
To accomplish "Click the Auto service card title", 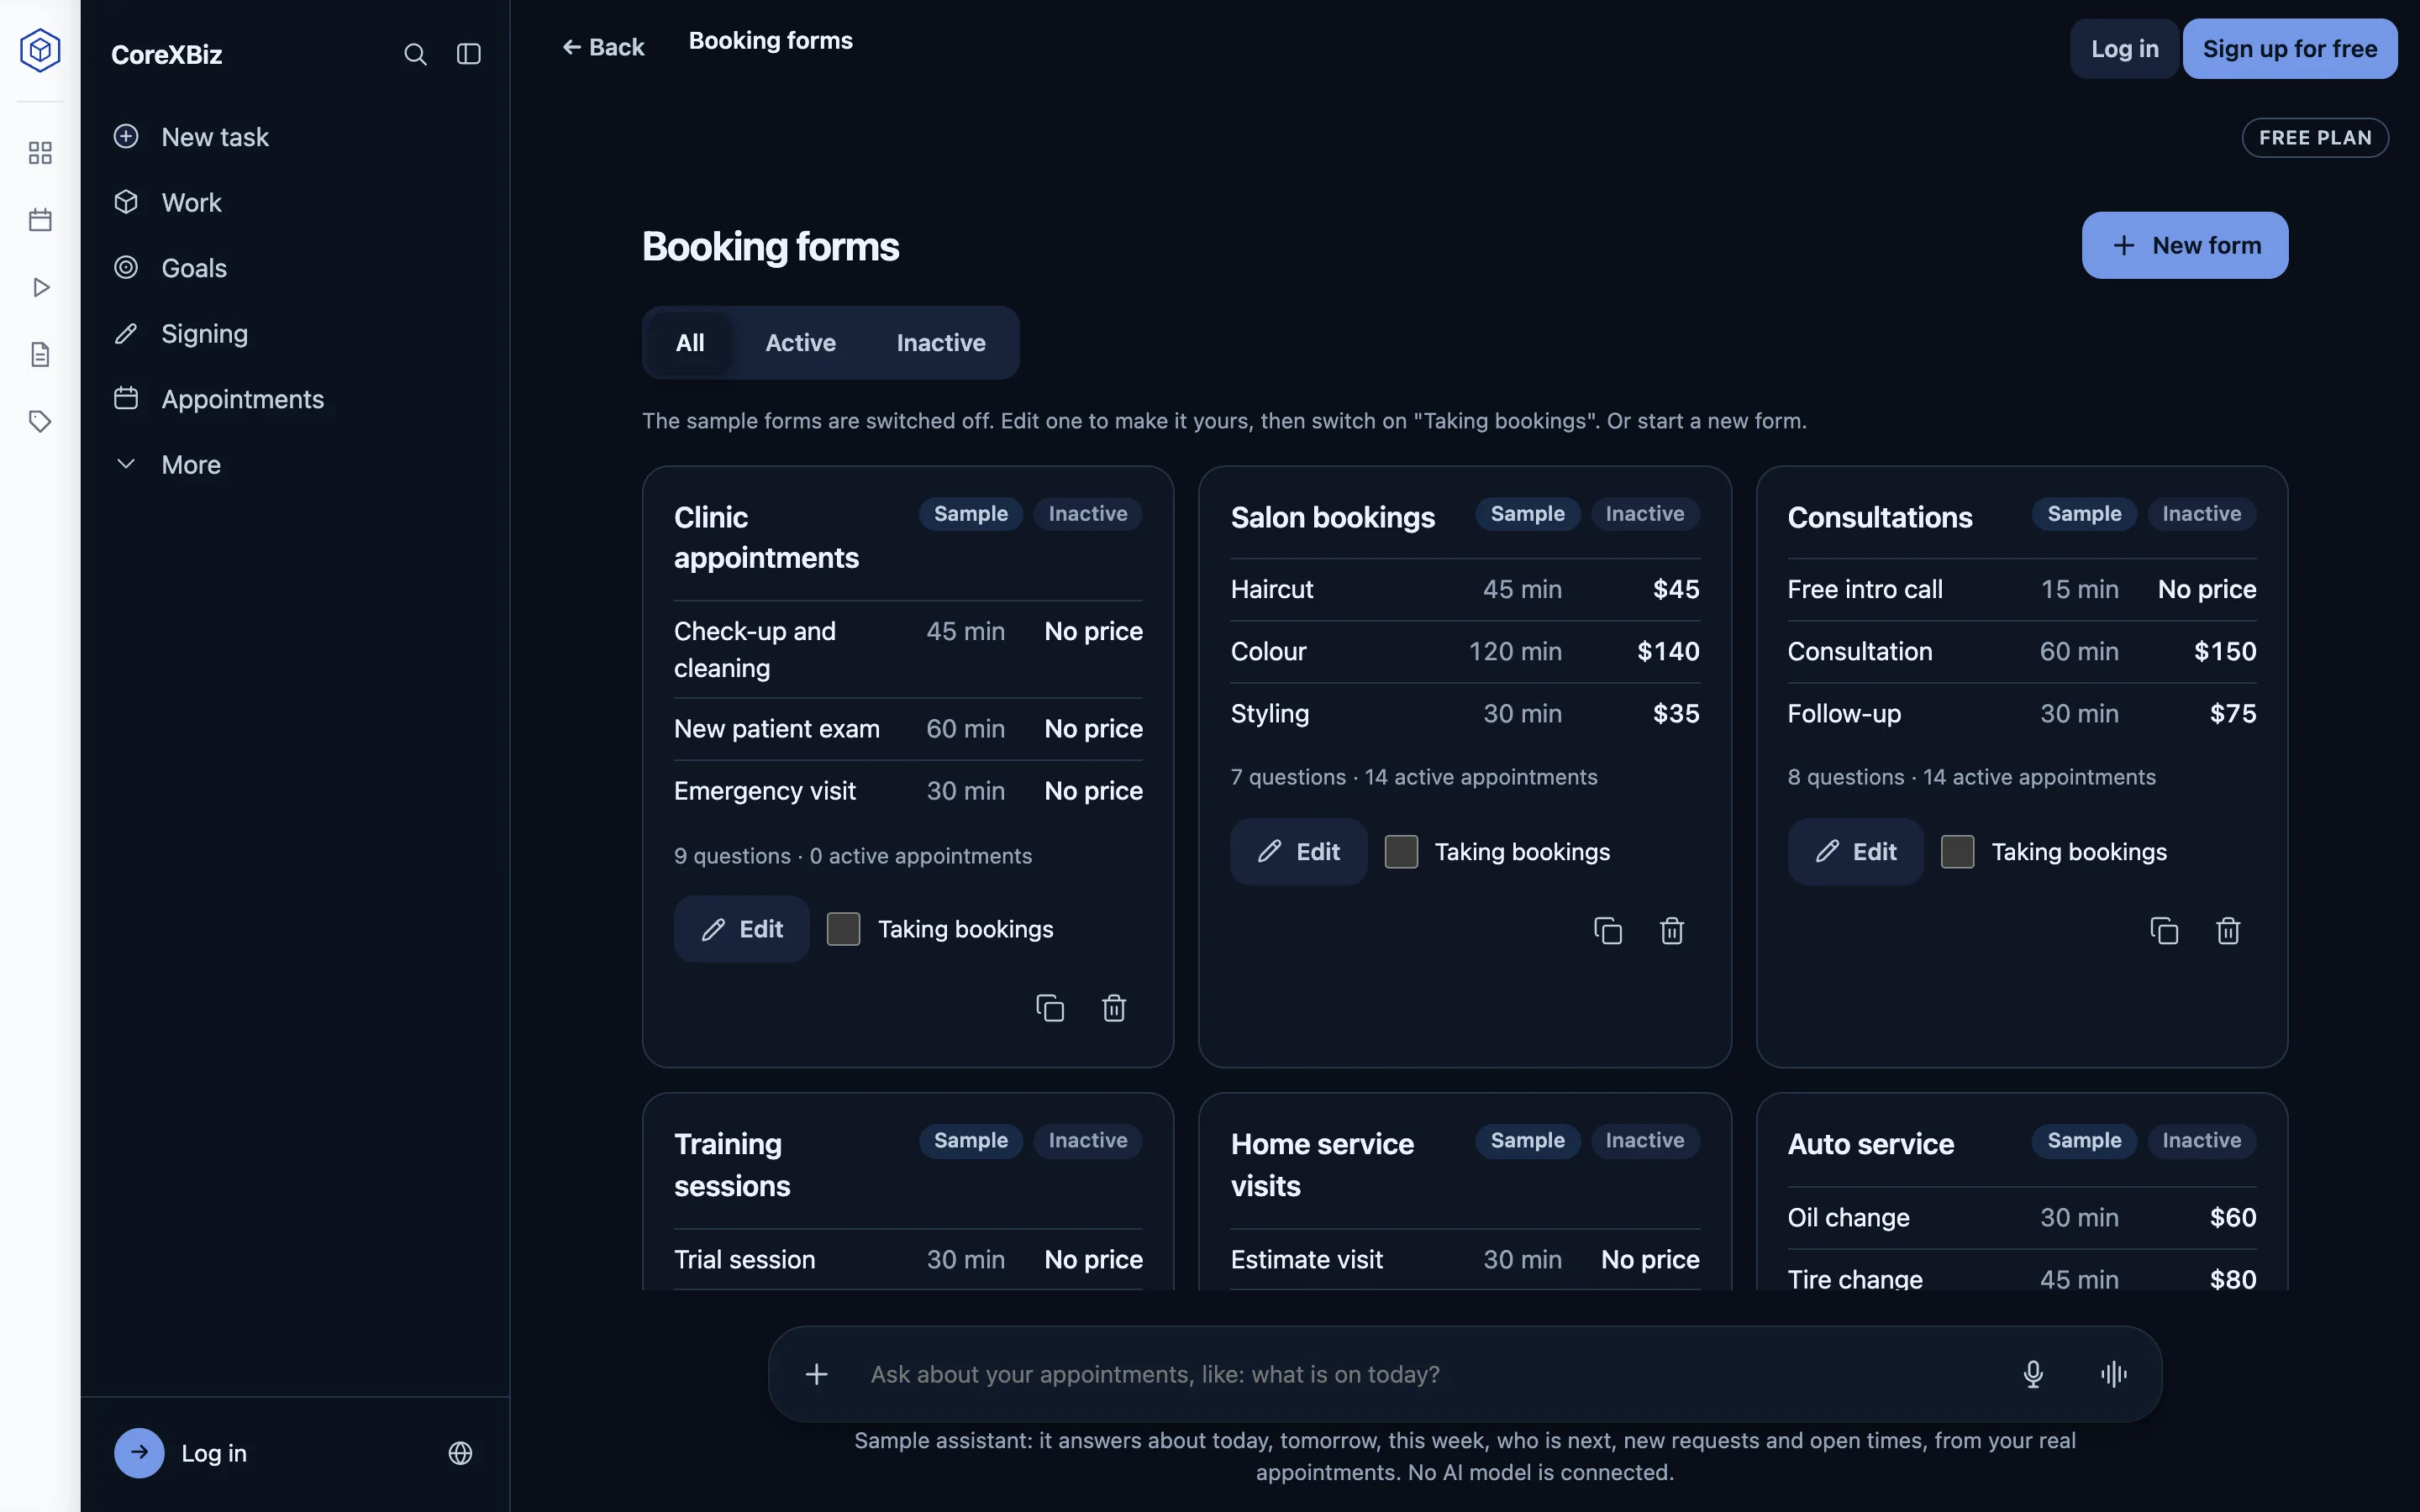I will [x=1871, y=1144].
